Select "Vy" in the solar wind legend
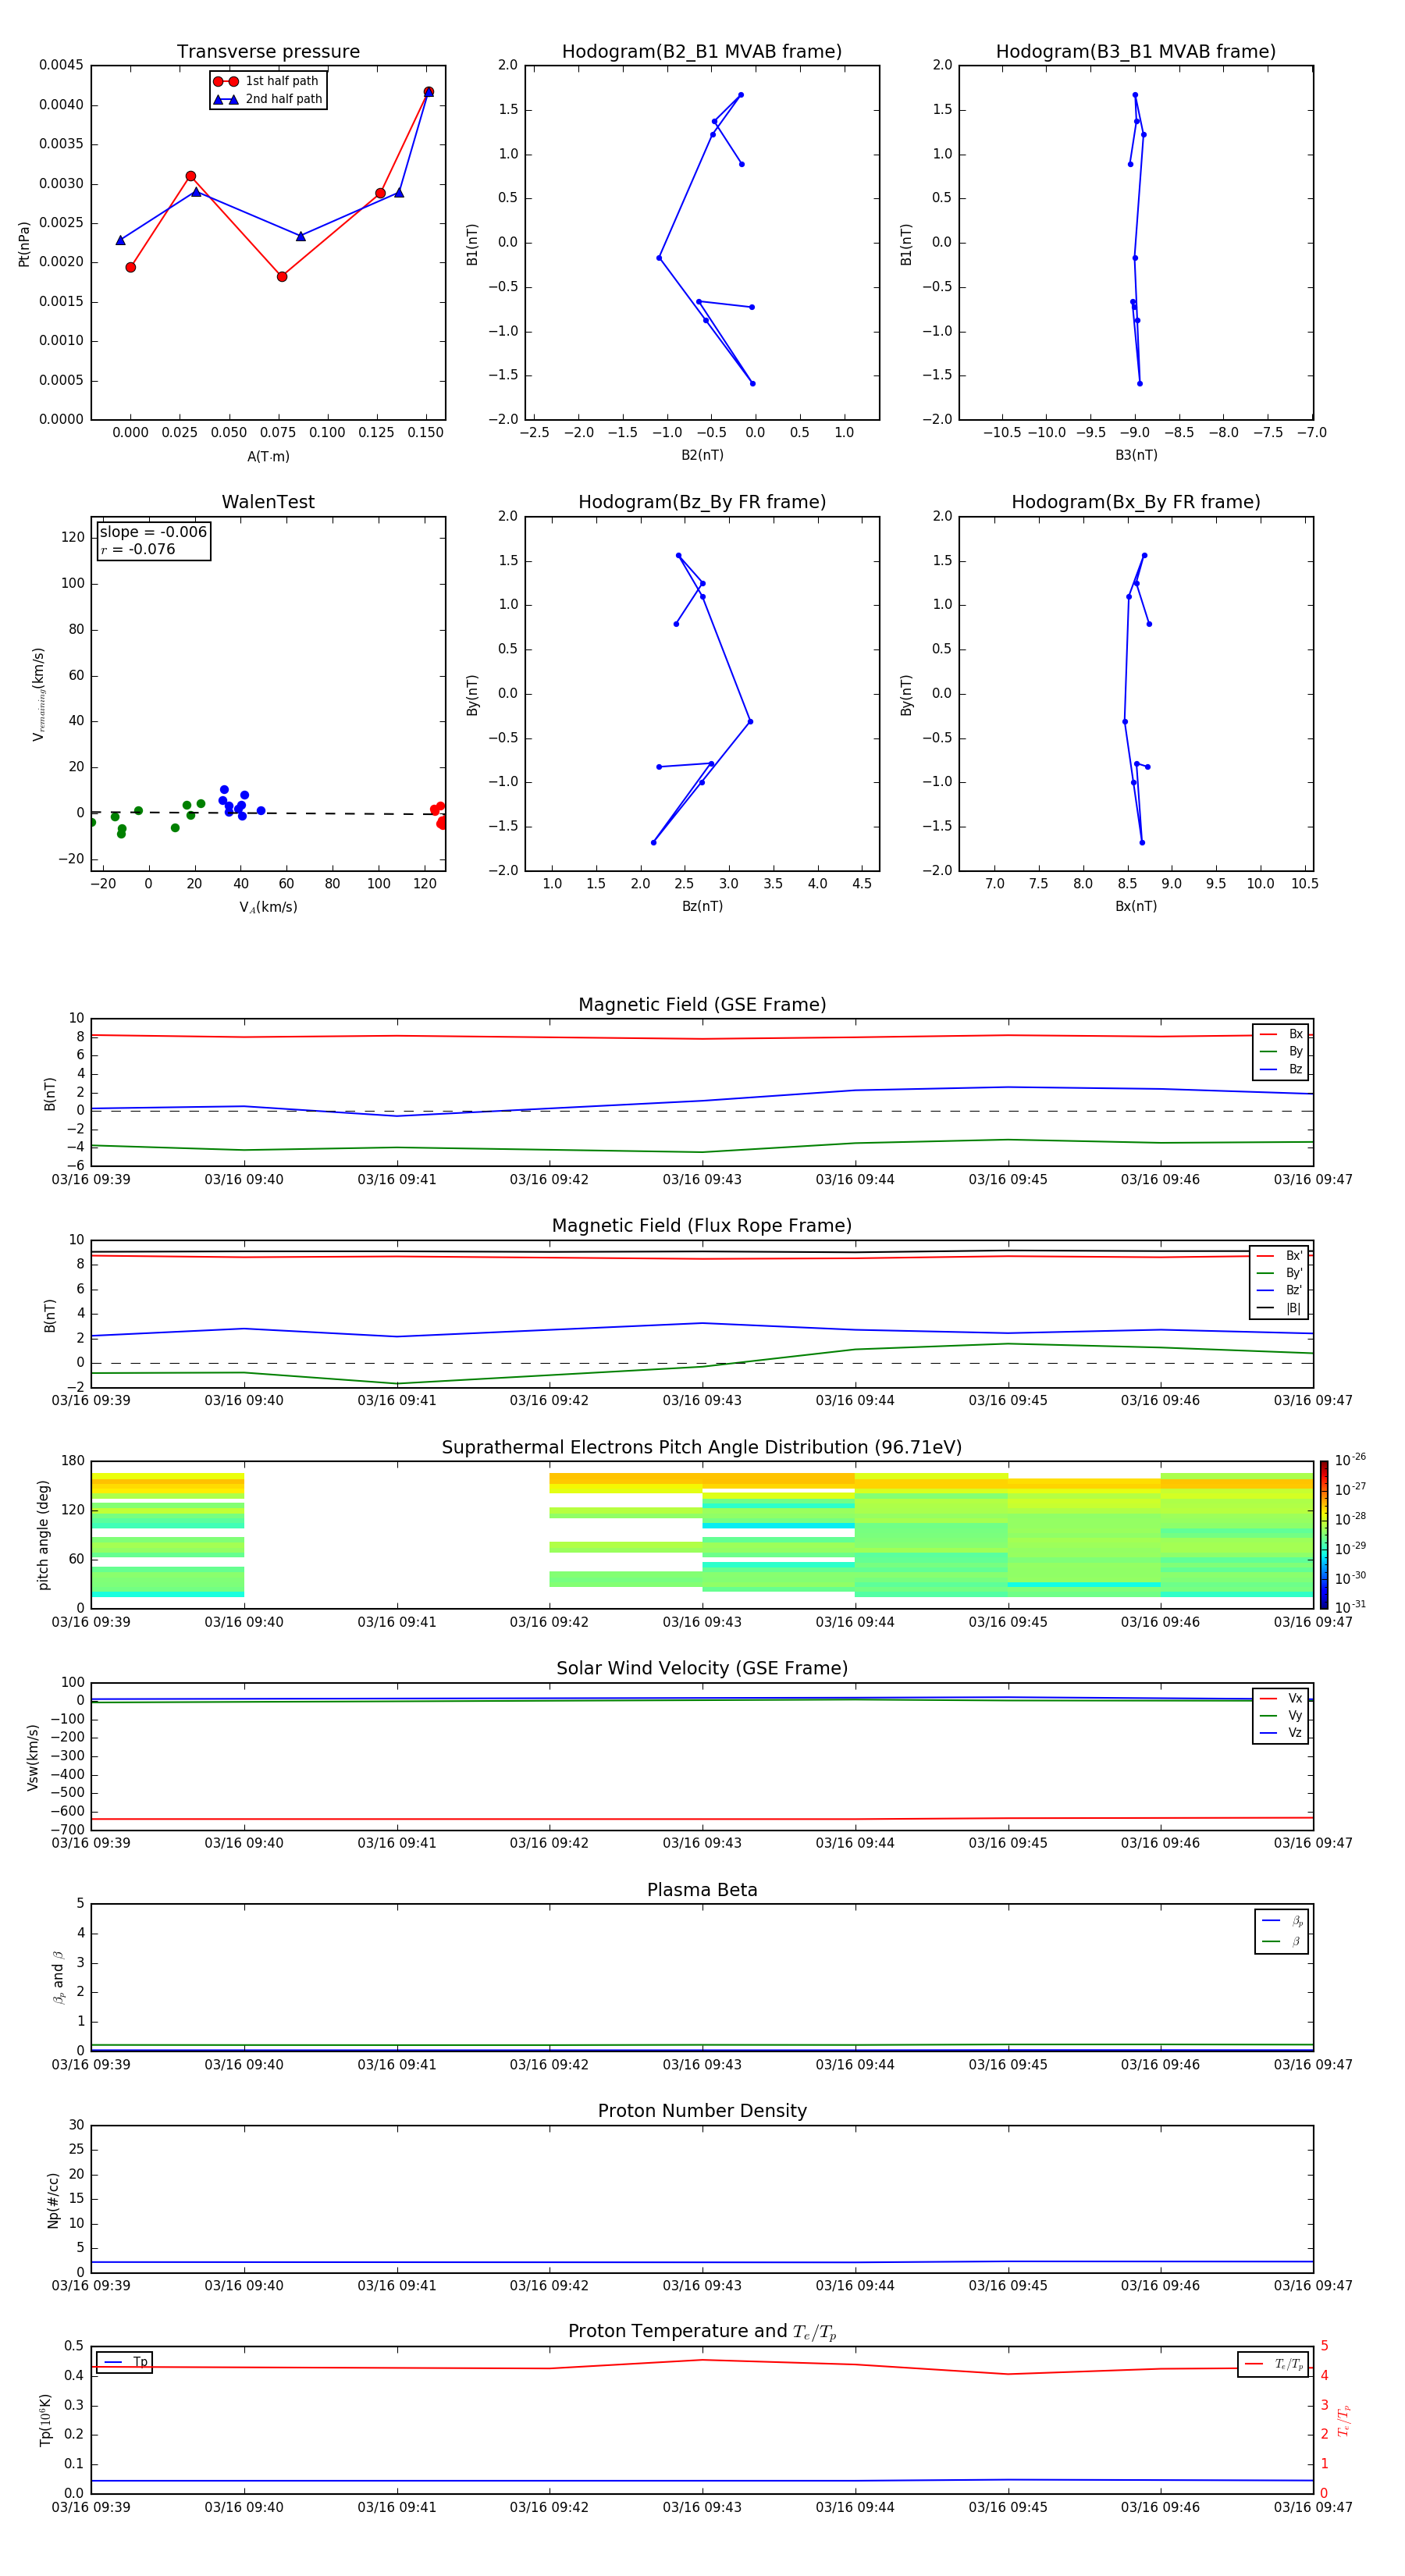1405x2576 pixels. click(x=1281, y=1715)
